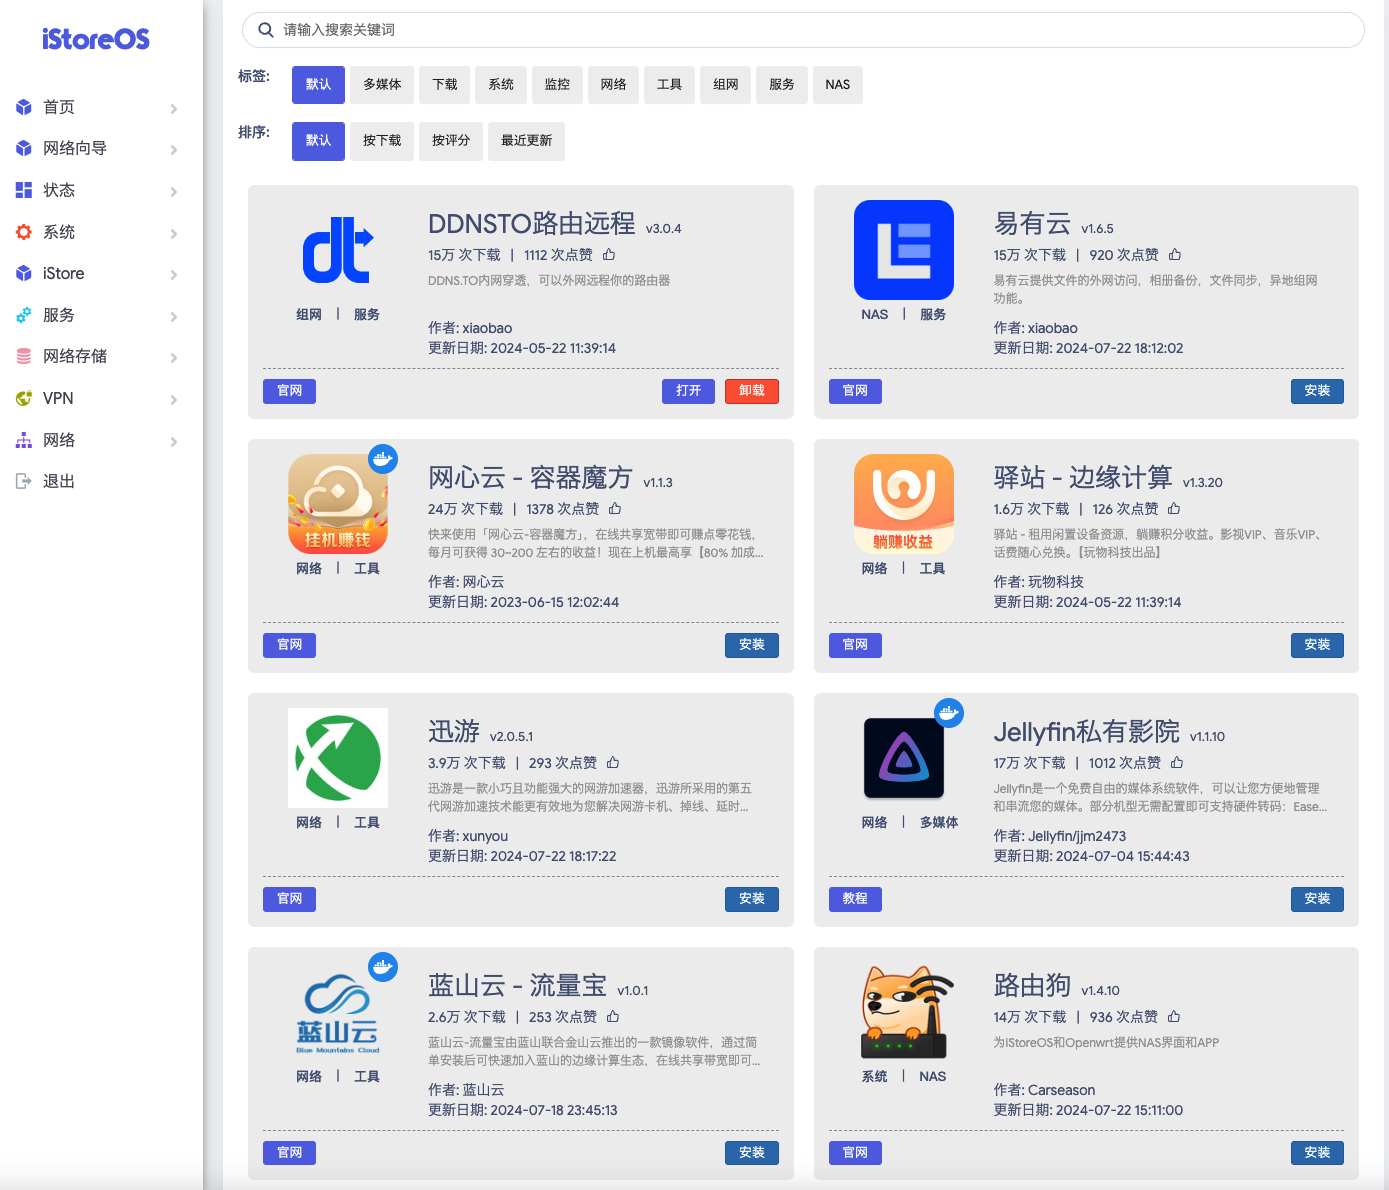Select the VPN sidebar icon
This screenshot has height=1190, width=1389.
[x=24, y=397]
